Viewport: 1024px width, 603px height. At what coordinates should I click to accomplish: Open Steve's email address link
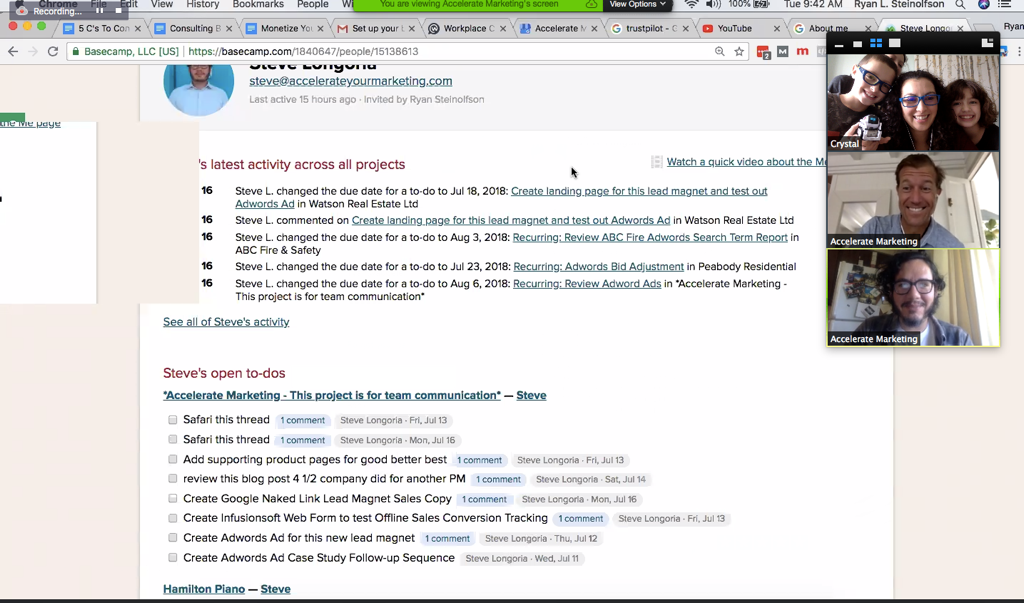coord(350,81)
